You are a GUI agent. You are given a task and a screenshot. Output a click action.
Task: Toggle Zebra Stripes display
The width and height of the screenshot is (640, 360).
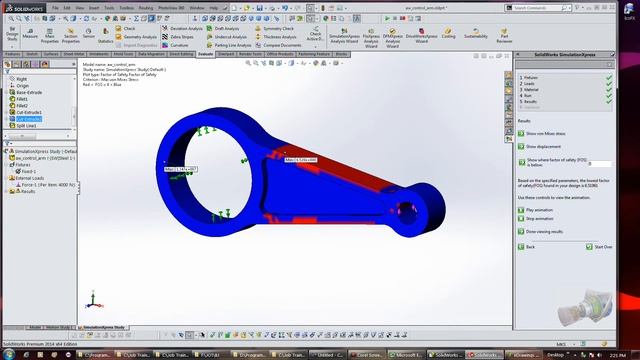coord(178,37)
